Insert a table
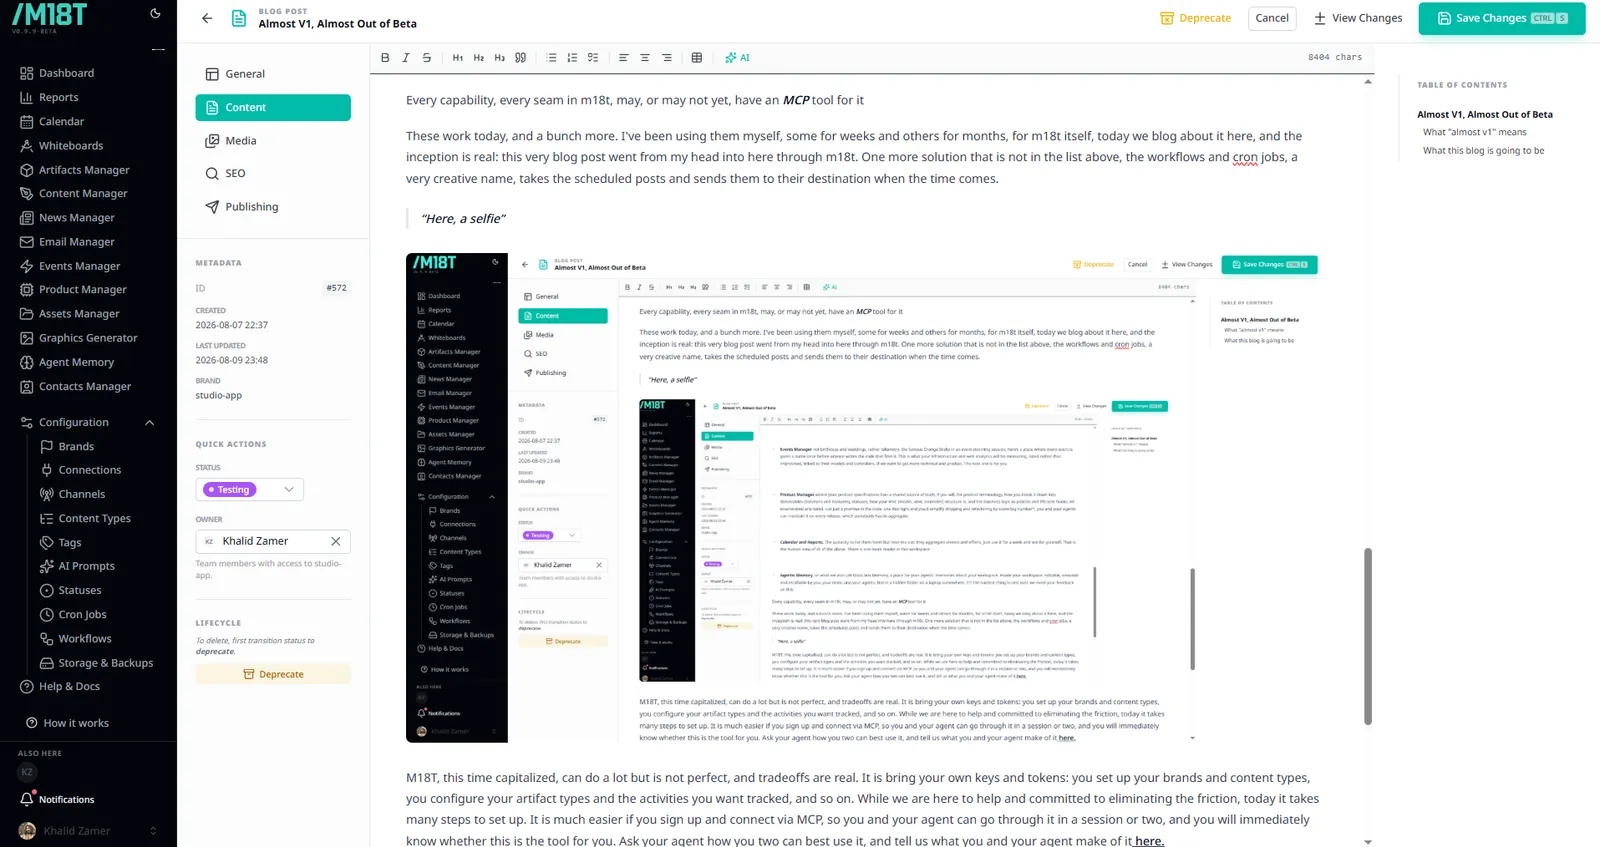 [697, 58]
